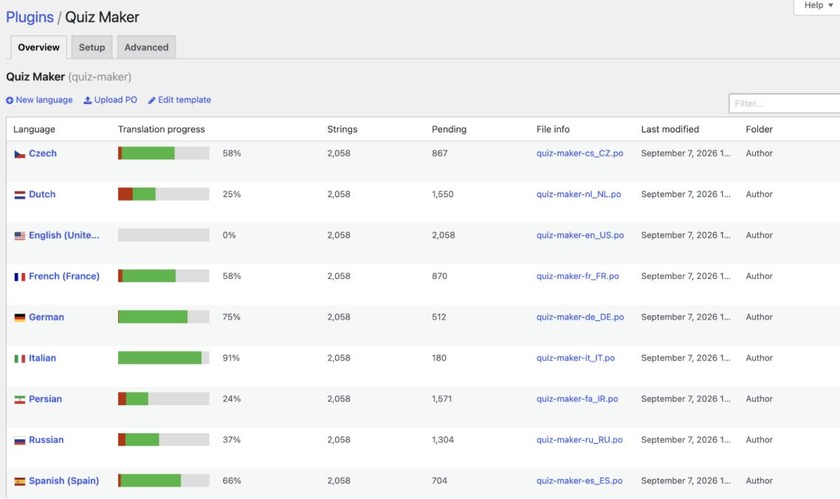Image resolution: width=840 pixels, height=499 pixels.
Task: Open file quiz-maker-en_US.po
Action: tap(580, 235)
